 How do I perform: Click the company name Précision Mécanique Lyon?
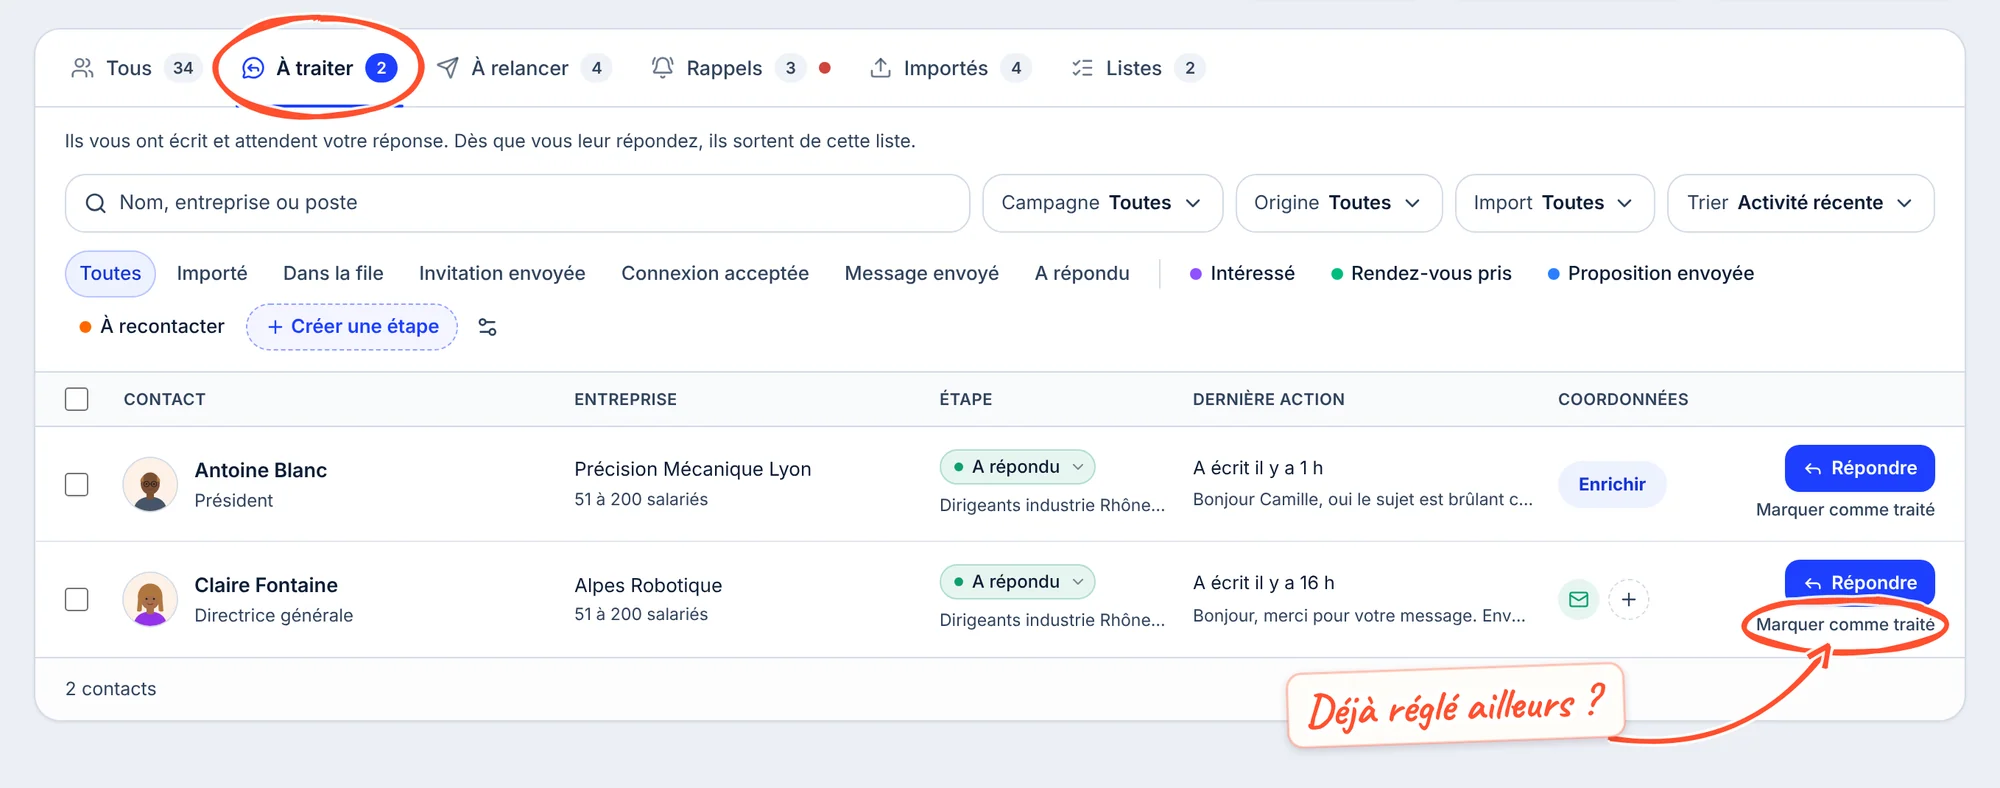(693, 469)
